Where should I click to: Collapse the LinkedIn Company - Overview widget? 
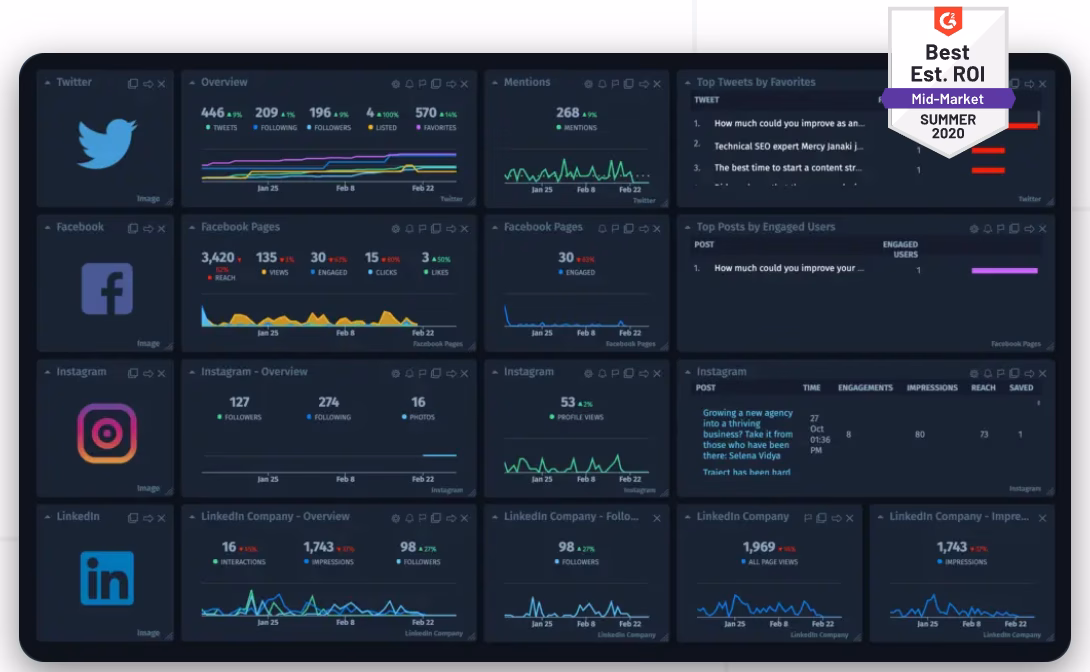[192, 517]
